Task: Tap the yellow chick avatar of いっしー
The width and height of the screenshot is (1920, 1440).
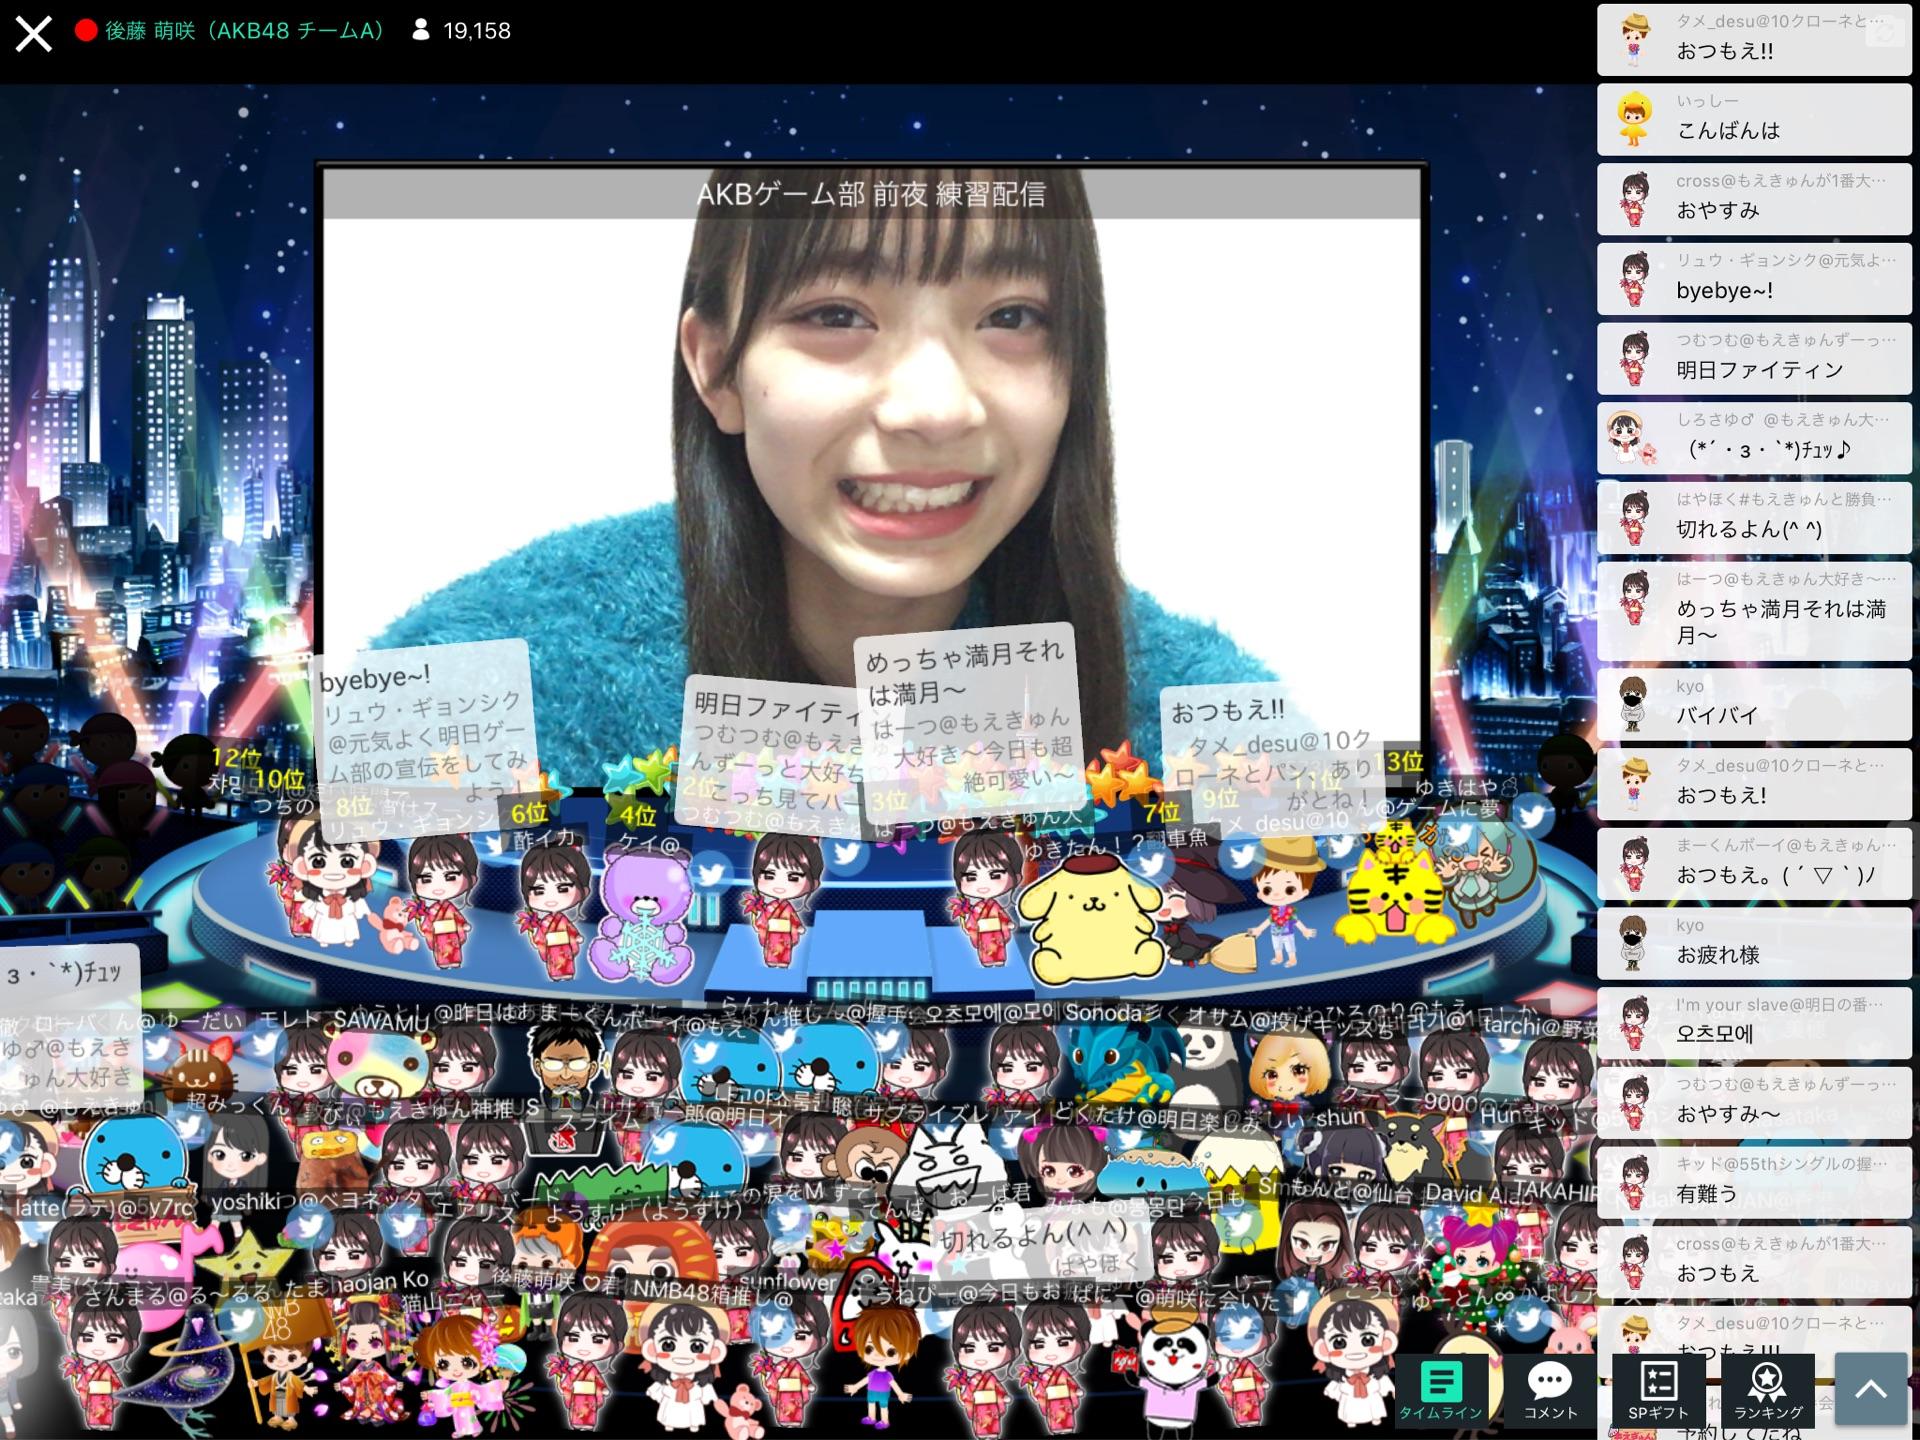Action: click(1634, 119)
